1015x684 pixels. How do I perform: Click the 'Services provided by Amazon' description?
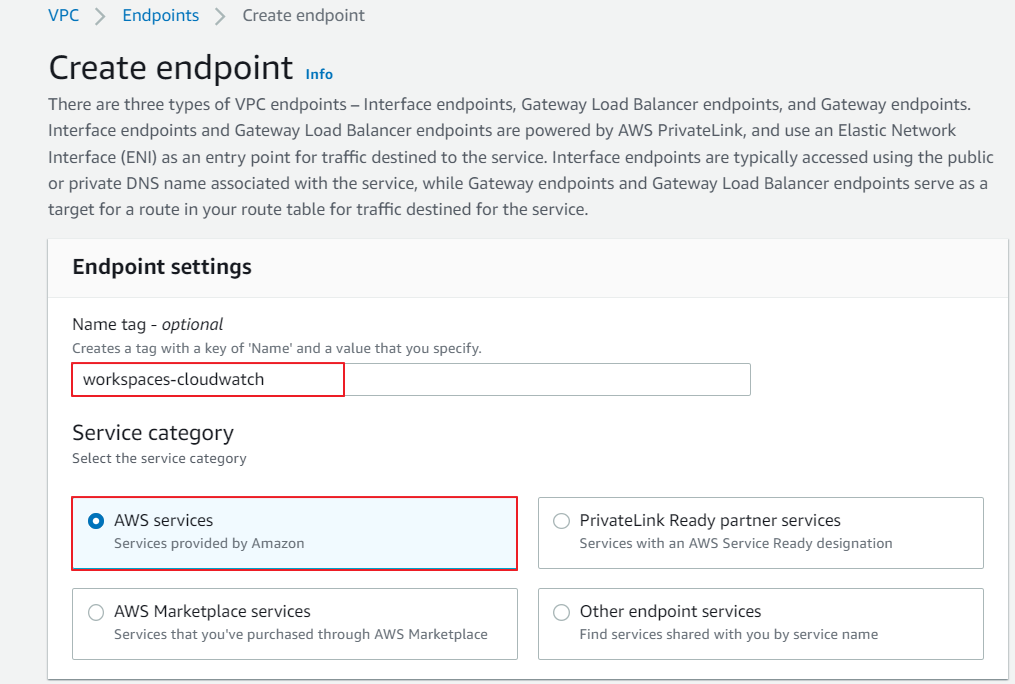tap(209, 543)
